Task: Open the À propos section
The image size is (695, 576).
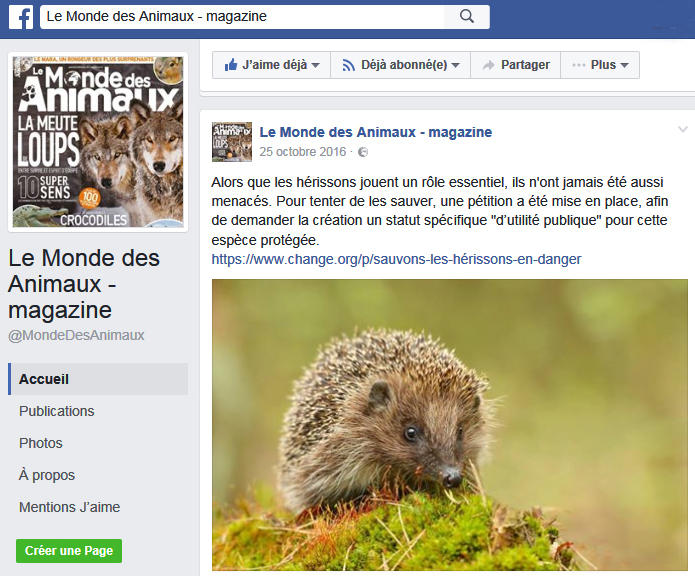Action: pos(47,475)
